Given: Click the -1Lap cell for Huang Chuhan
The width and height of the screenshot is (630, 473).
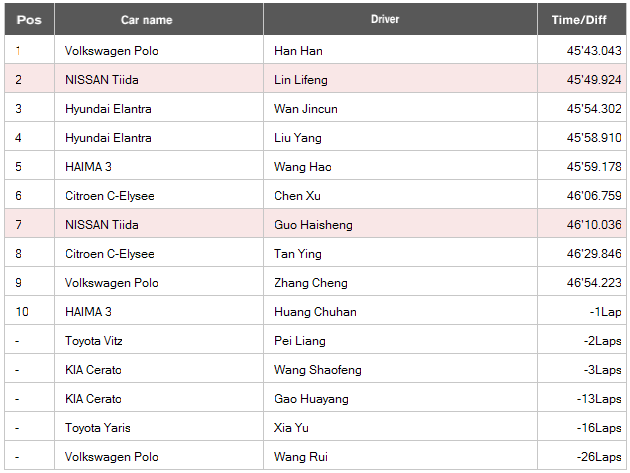Looking at the screenshot, I should point(605,312).
